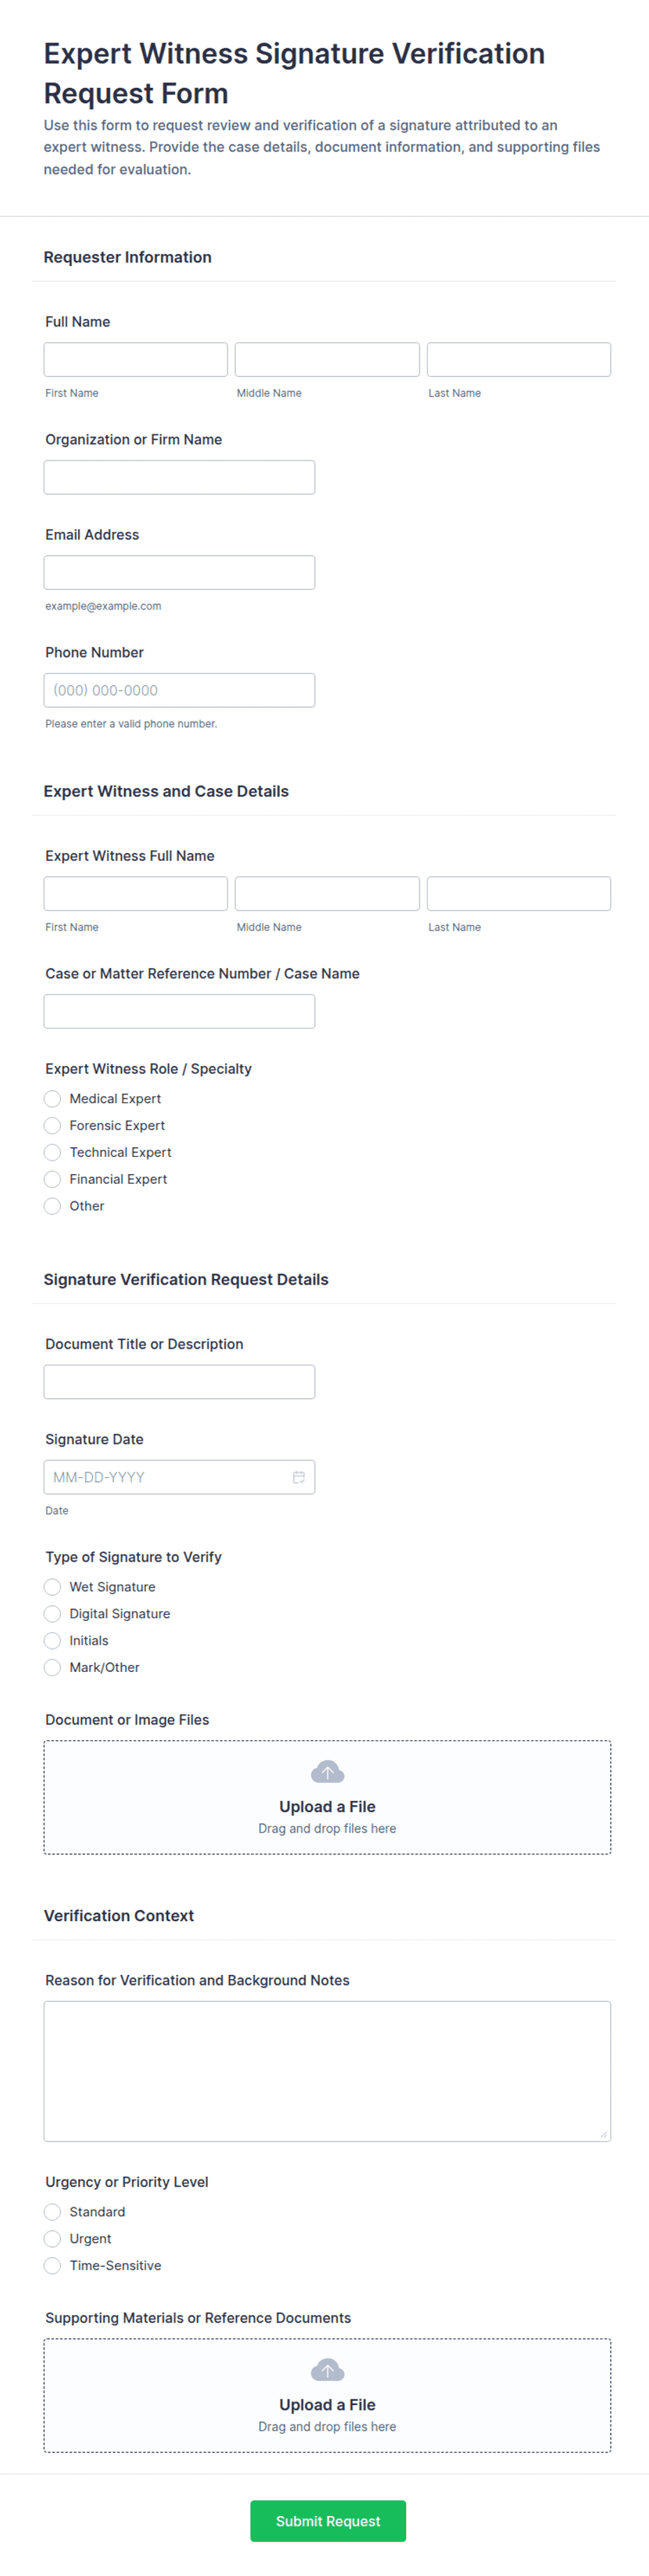Pick Wet Signature as the signature type
Image resolution: width=649 pixels, height=2576 pixels.
click(x=53, y=1587)
